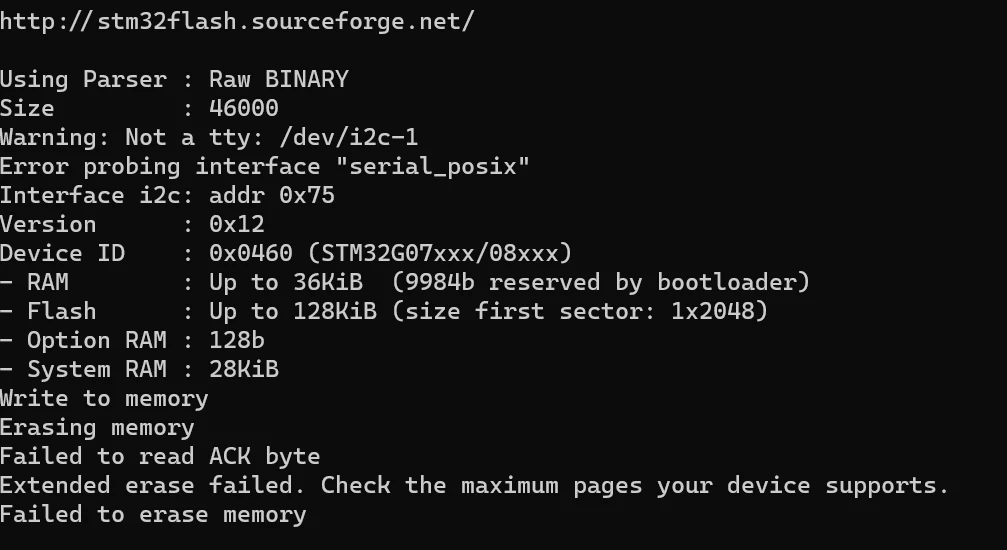Click the 'Write to memory' line
This screenshot has height=550, width=1007.
coord(104,398)
